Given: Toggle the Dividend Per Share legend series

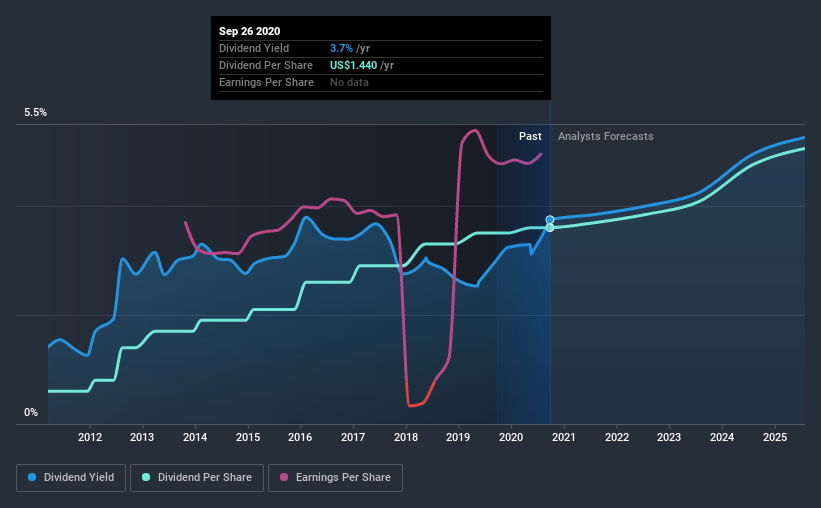Looking at the screenshot, I should pos(197,478).
